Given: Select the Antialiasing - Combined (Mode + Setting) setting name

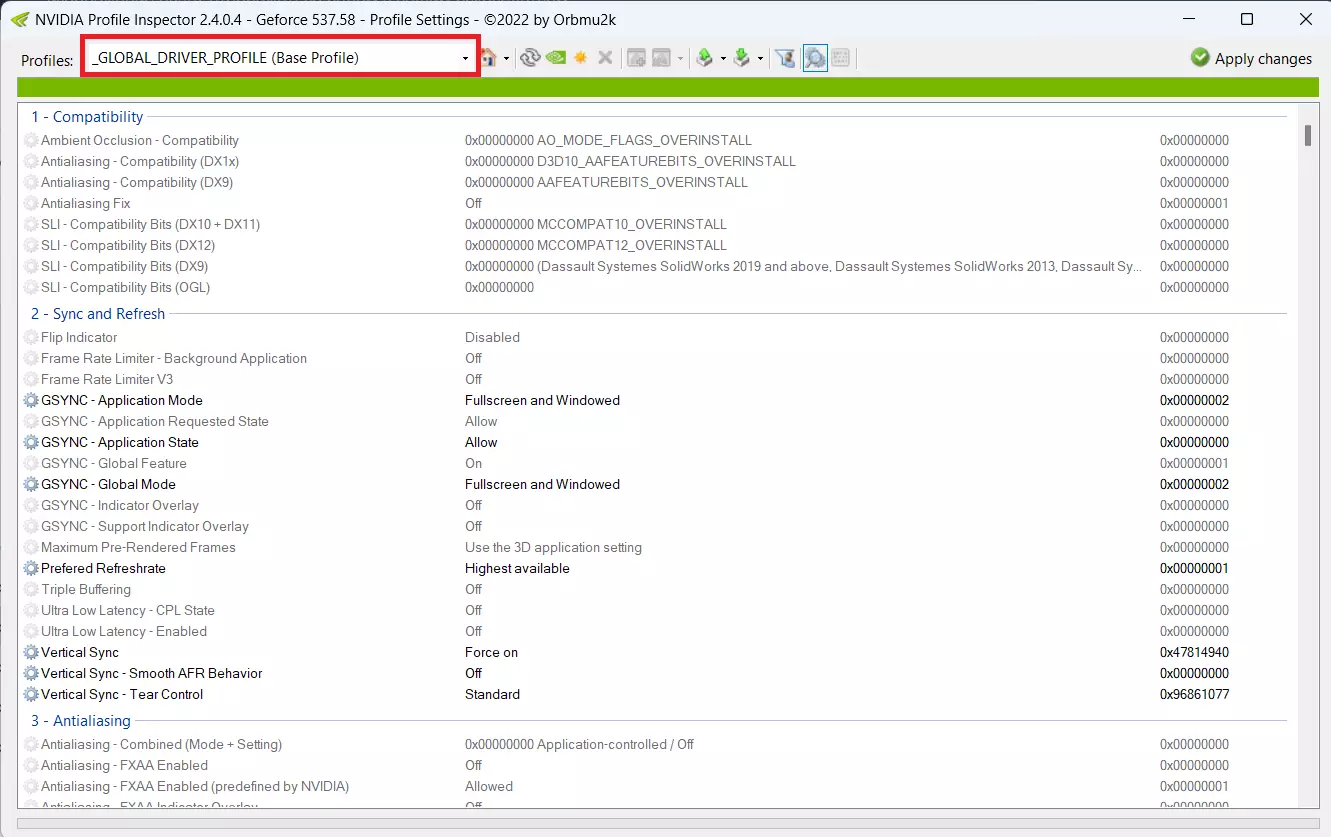Looking at the screenshot, I should tap(161, 745).
